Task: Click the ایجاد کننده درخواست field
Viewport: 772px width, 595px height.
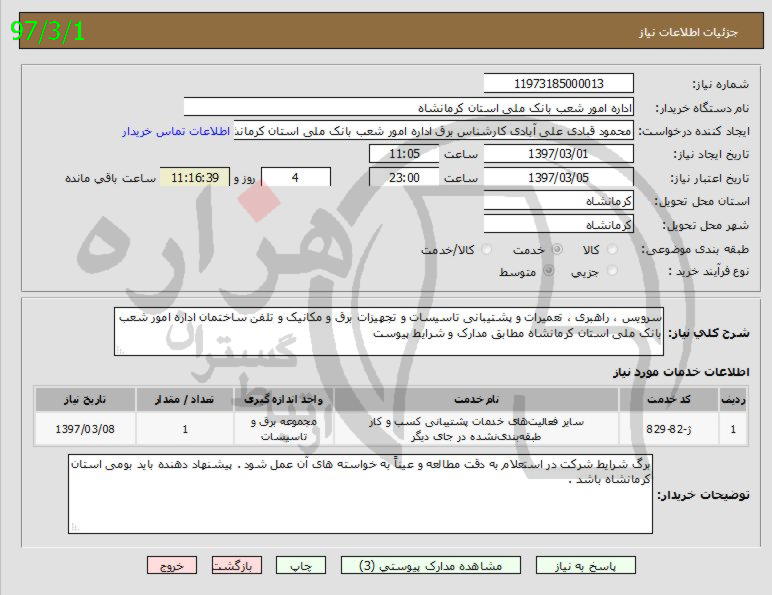Action: click(434, 131)
